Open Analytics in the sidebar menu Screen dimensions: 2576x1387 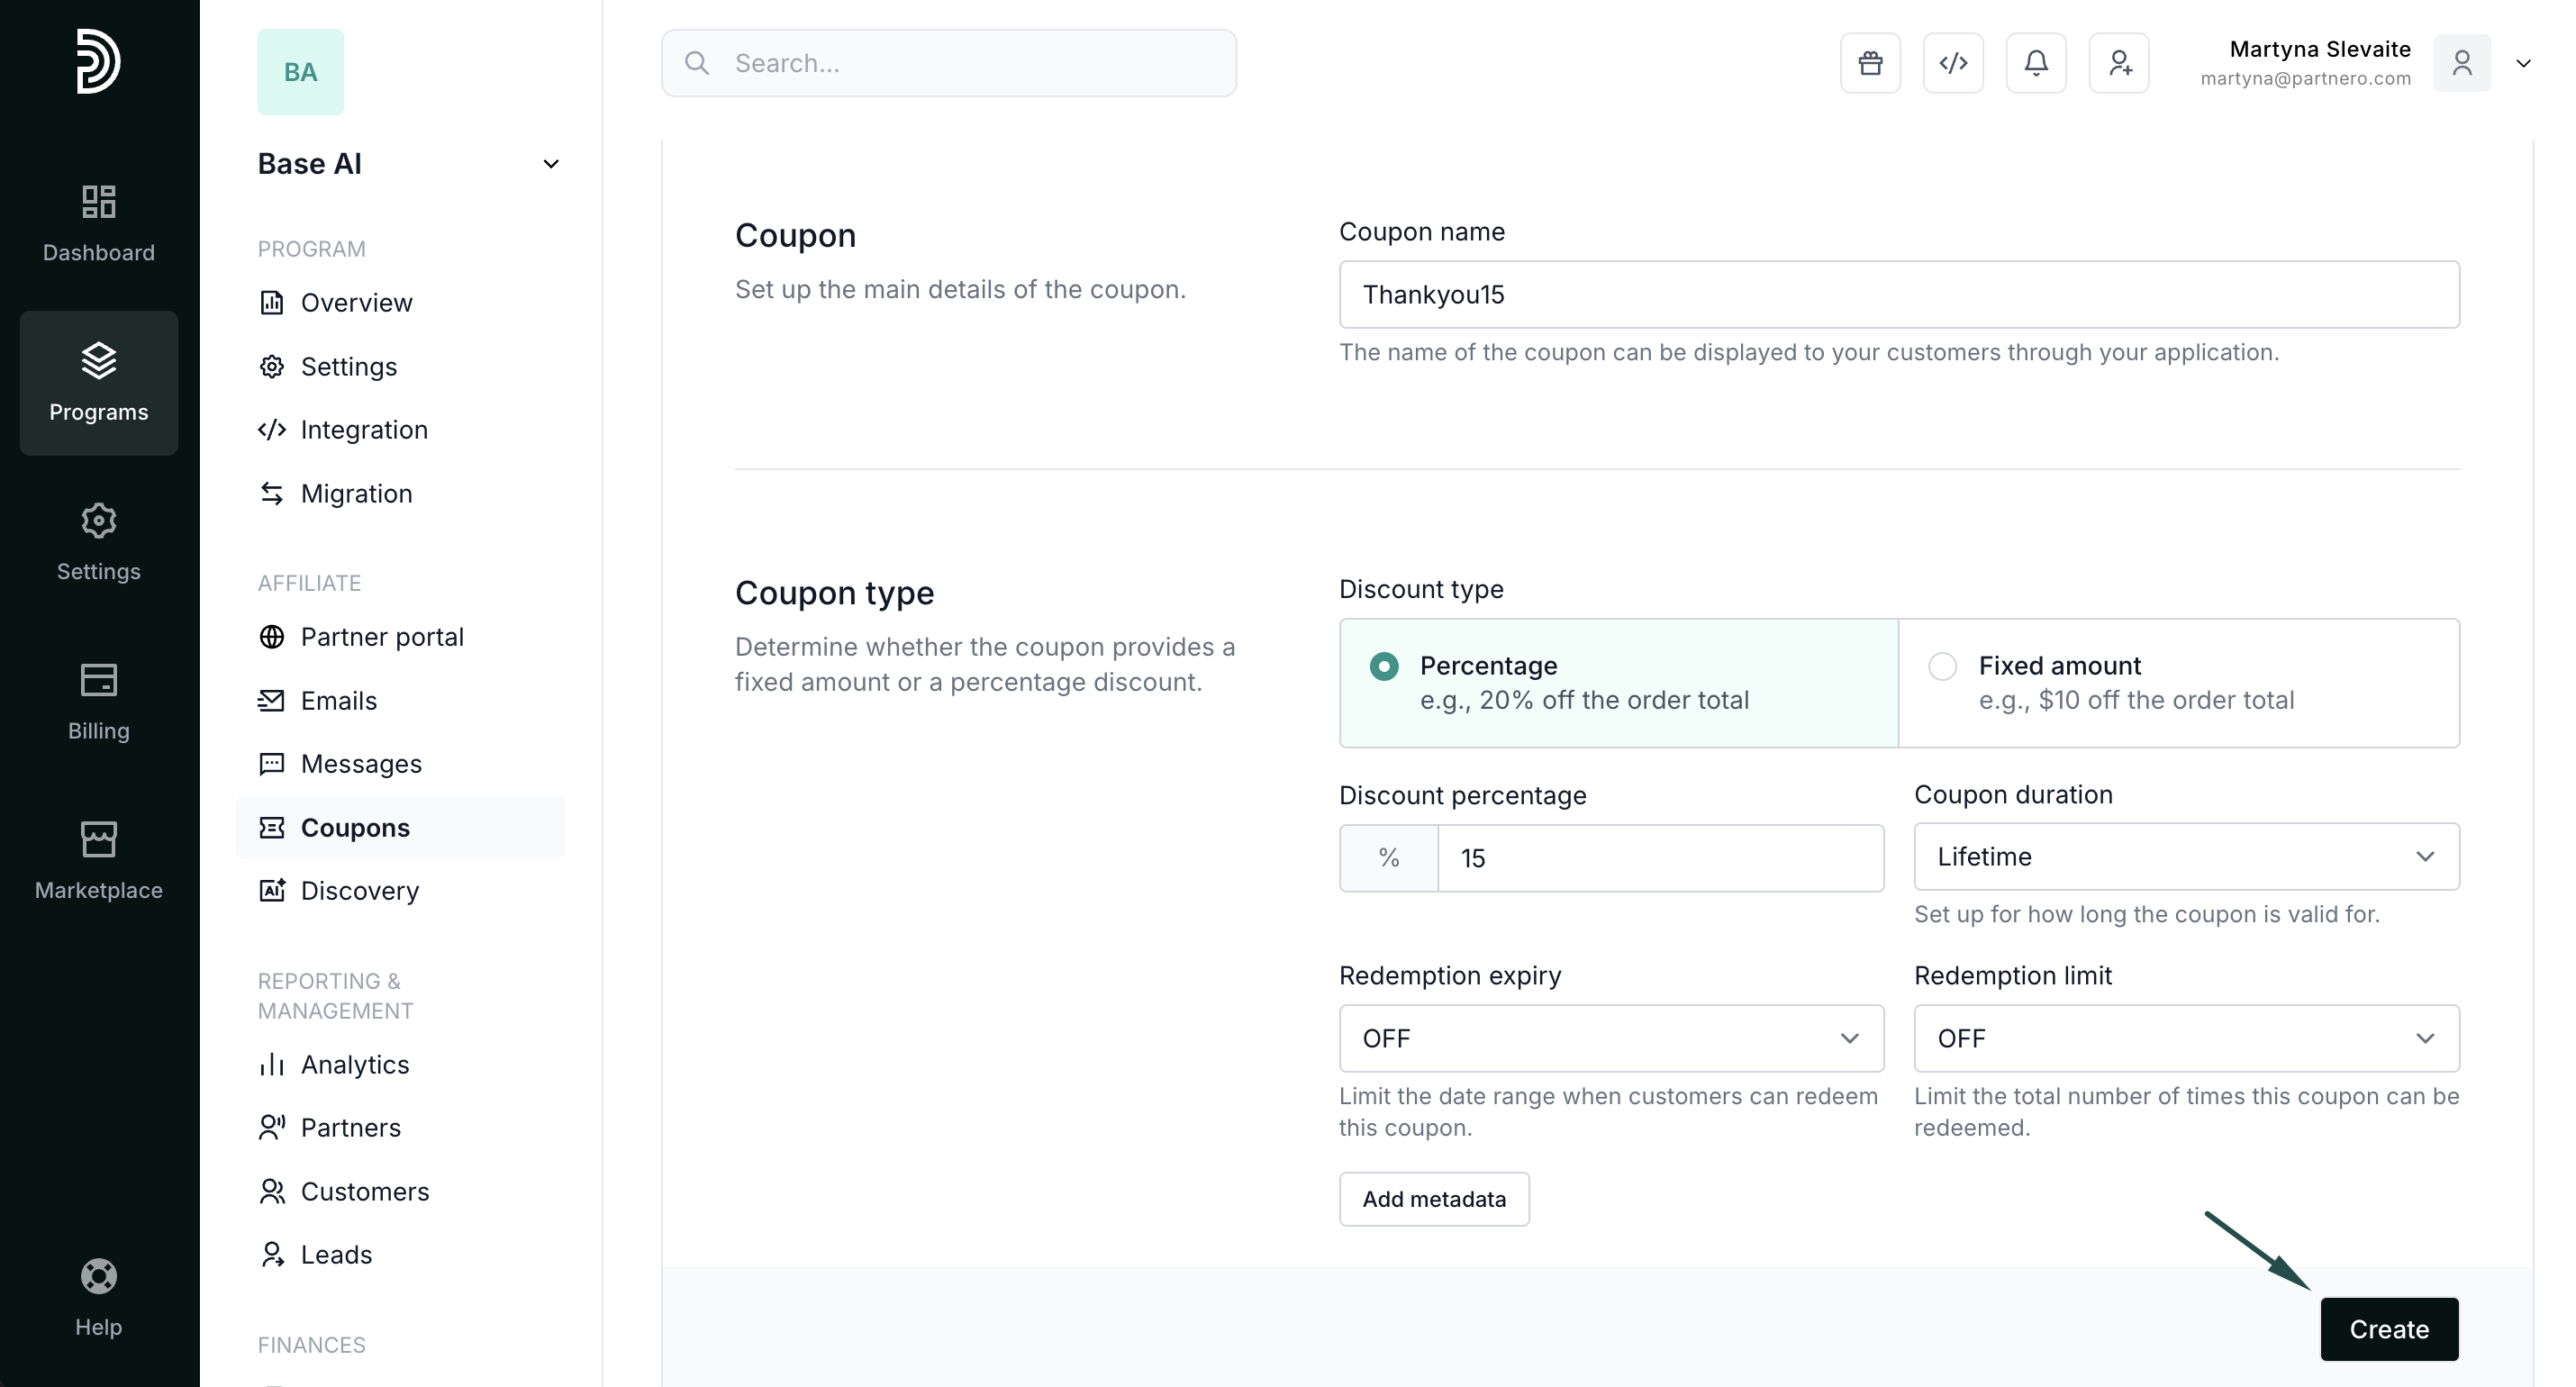coord(354,1065)
